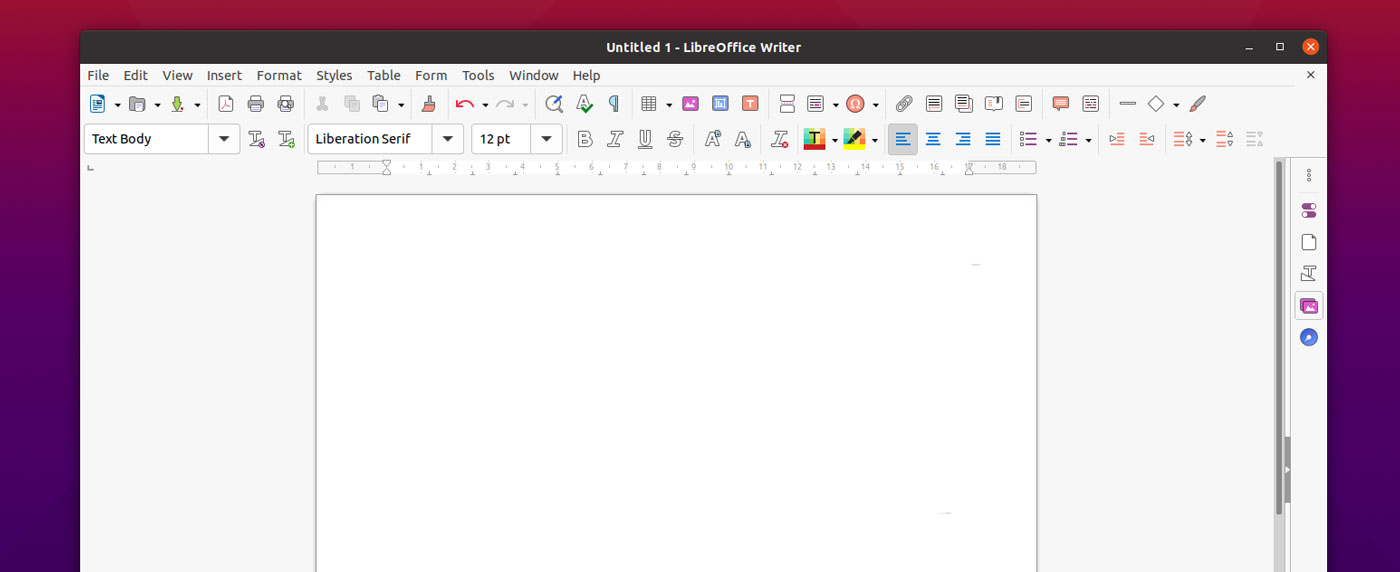The width and height of the screenshot is (1400, 572).
Task: Insert an image
Action: [x=690, y=103]
